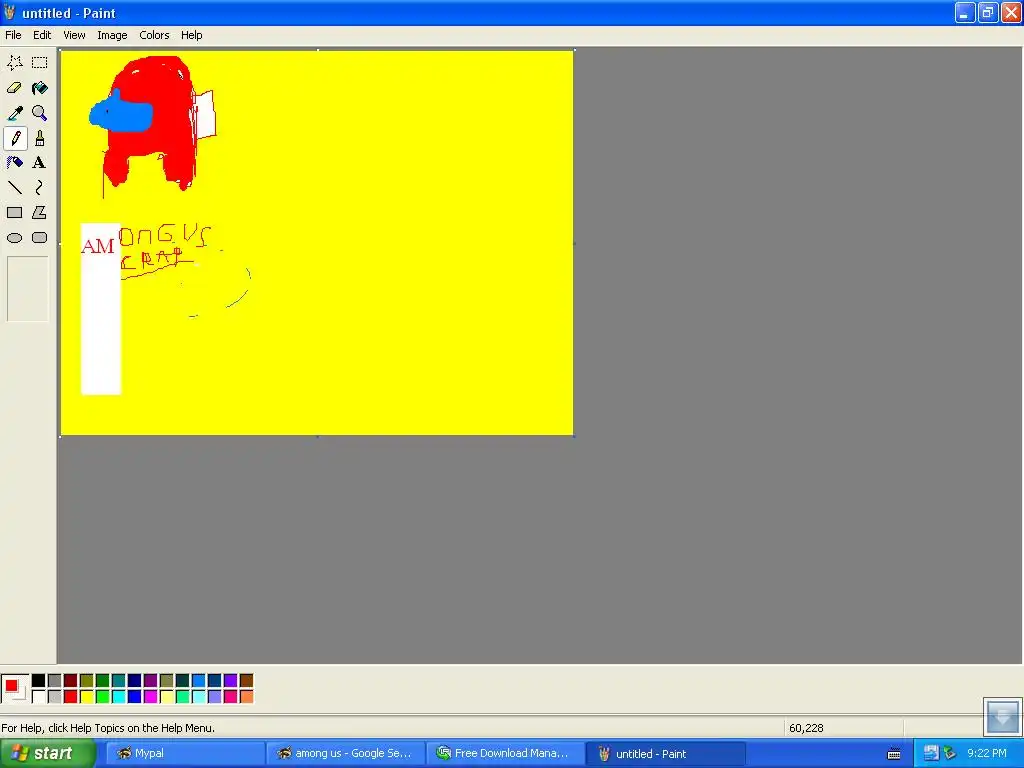
Task: Click the red 'AM' text on canvas
Action: pyautogui.click(x=98, y=247)
